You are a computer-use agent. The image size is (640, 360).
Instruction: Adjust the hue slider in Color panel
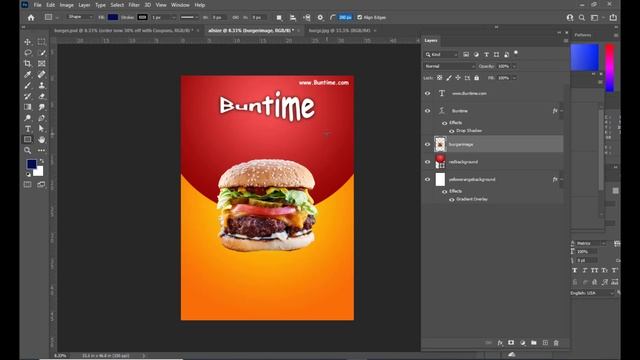609,67
